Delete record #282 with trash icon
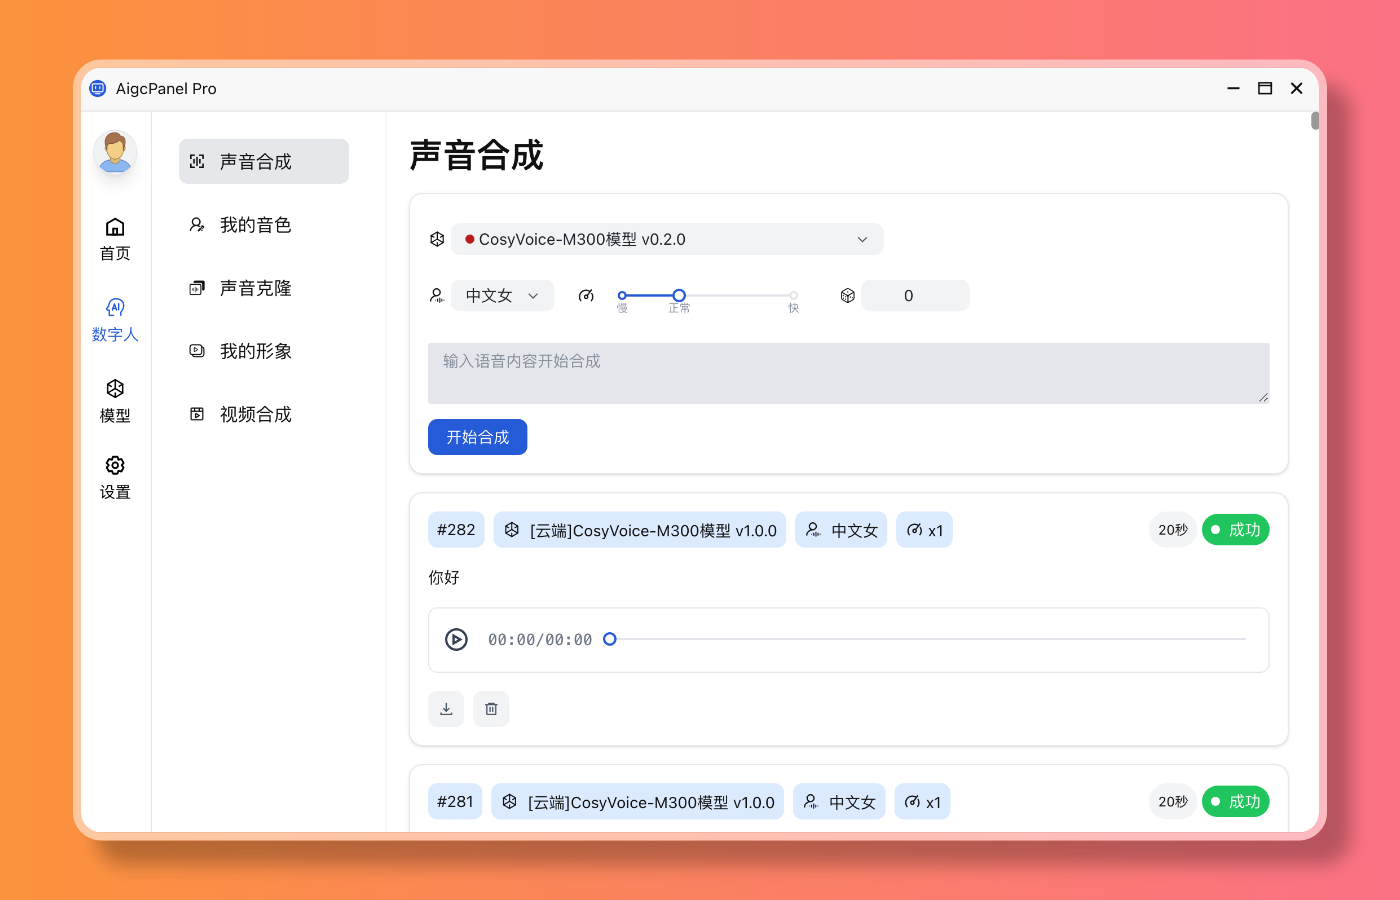Screen dimensions: 1400x900 491,709
